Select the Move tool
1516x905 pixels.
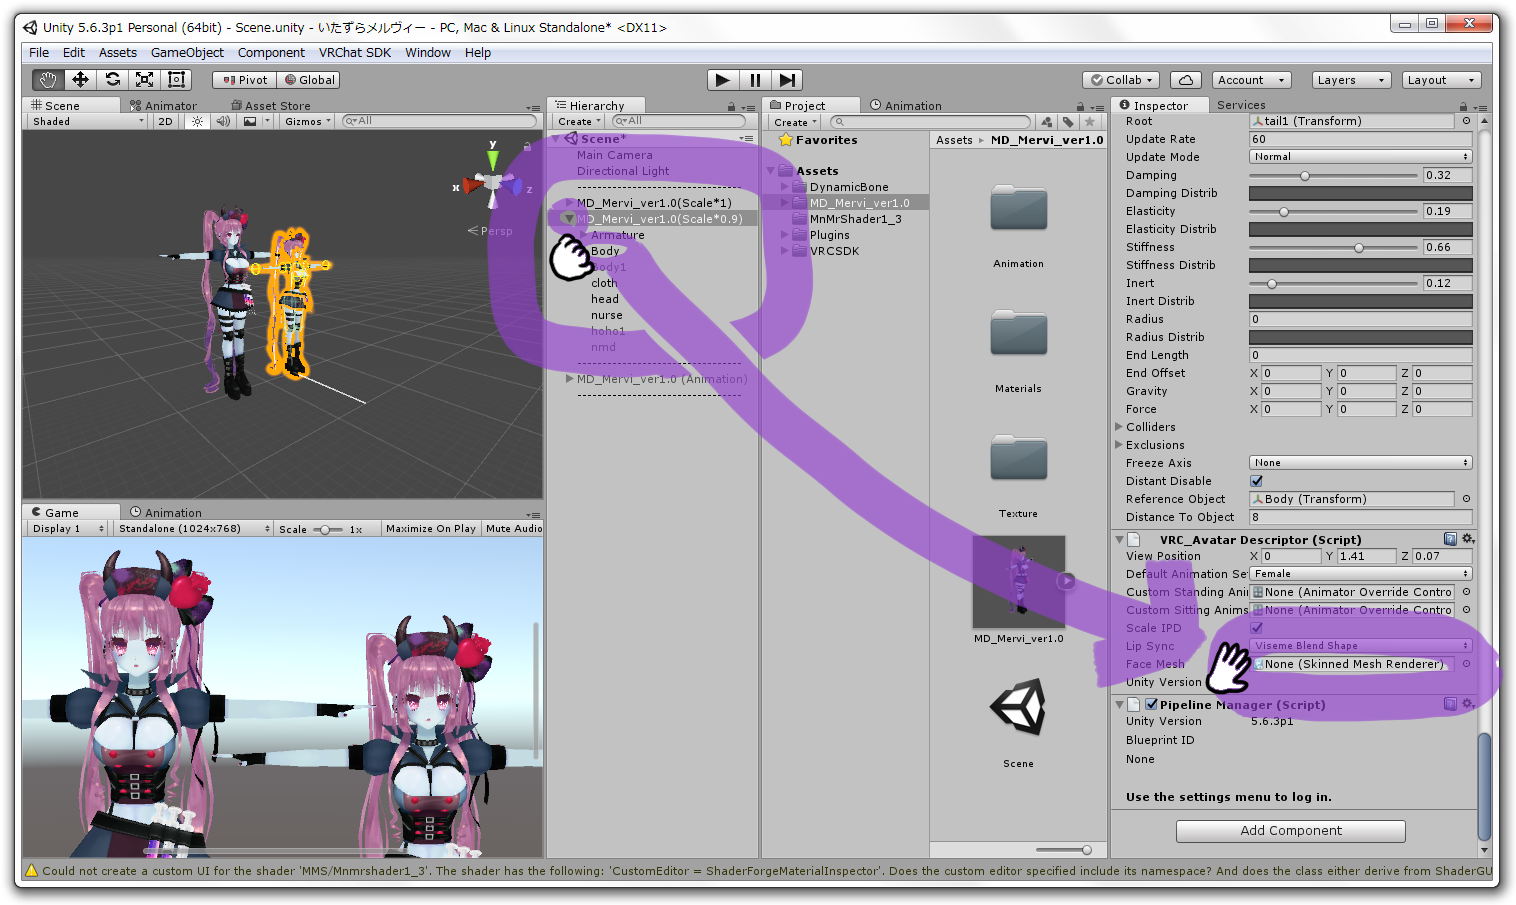coord(80,80)
